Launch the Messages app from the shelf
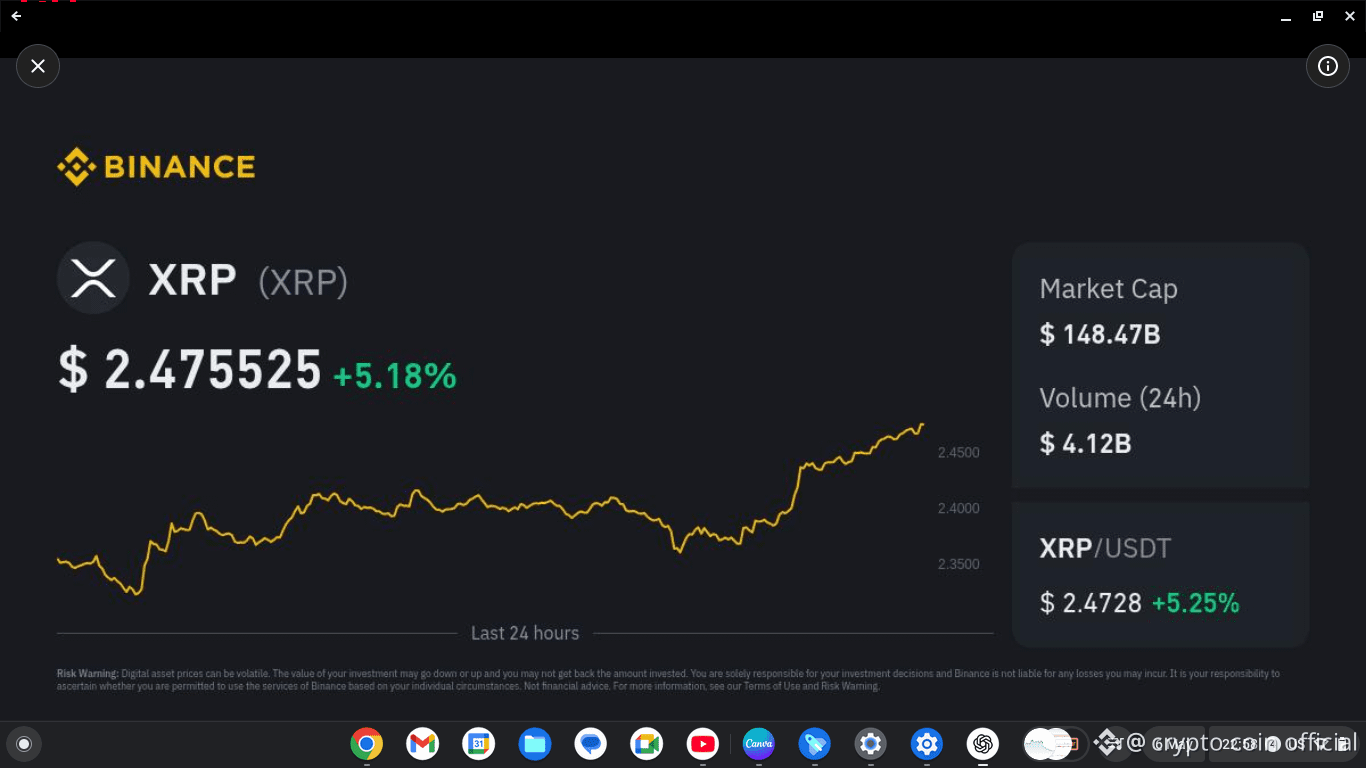 click(591, 744)
